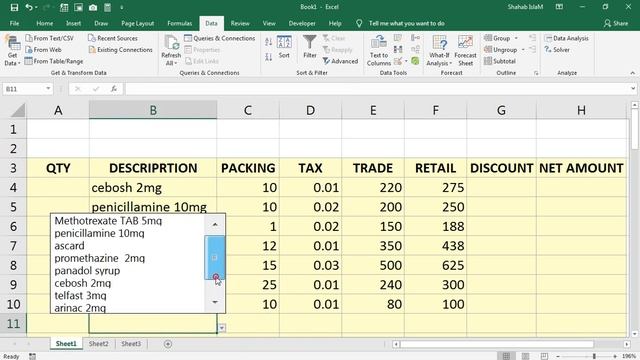
Task: Click Text to Columns
Action: coord(379,51)
